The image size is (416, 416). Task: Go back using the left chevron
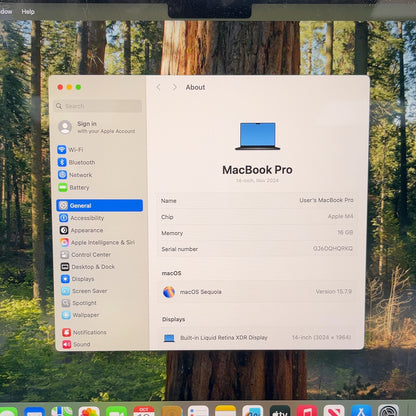click(x=158, y=87)
